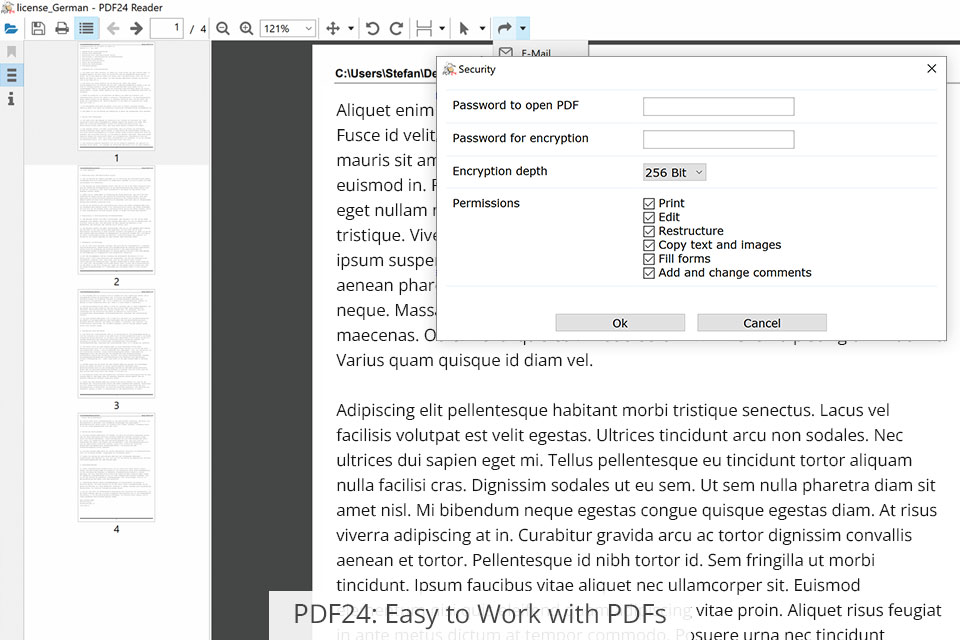This screenshot has height=640, width=960.
Task: Toggle Add and change comments permission
Action: tap(649, 273)
